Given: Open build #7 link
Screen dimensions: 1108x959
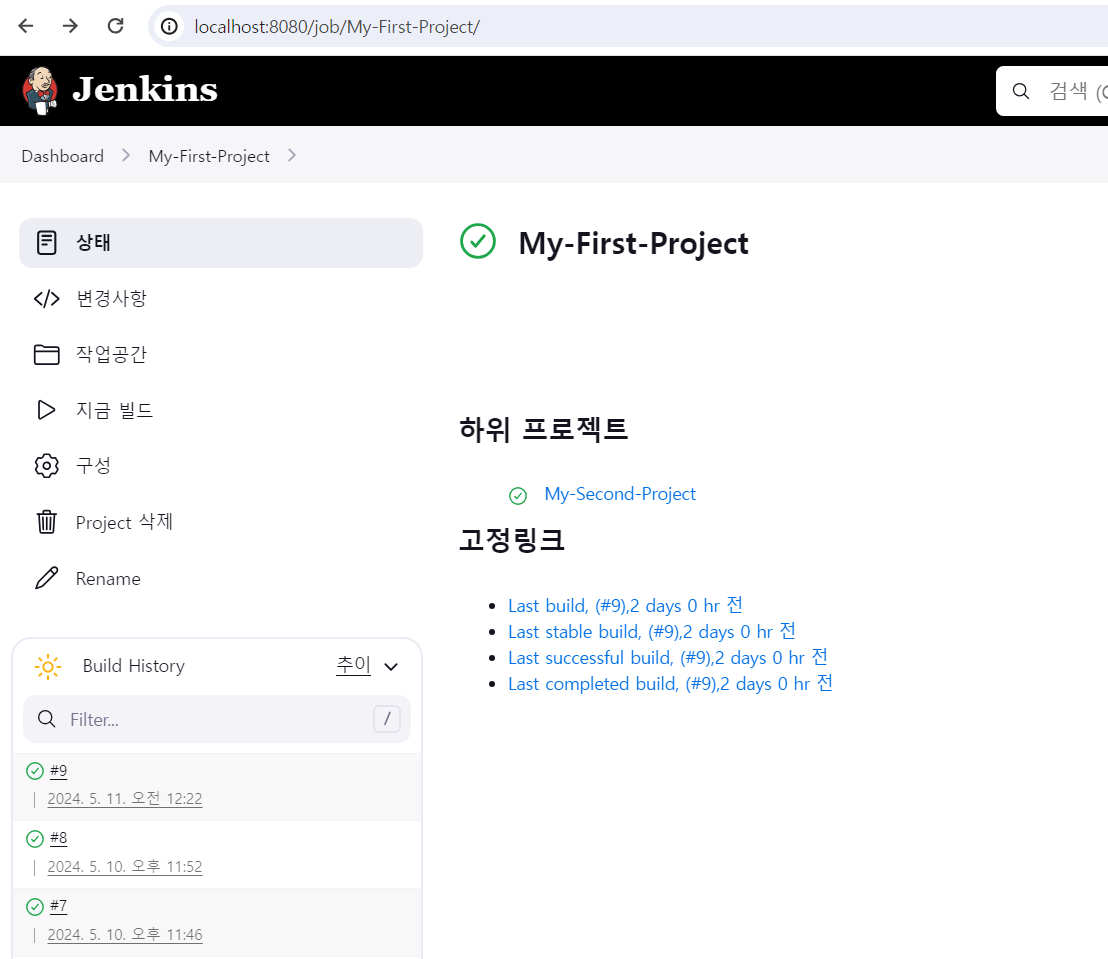Looking at the screenshot, I should point(59,906).
